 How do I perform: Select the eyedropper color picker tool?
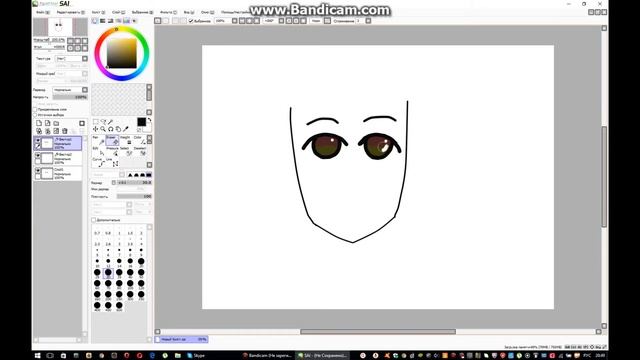126,129
